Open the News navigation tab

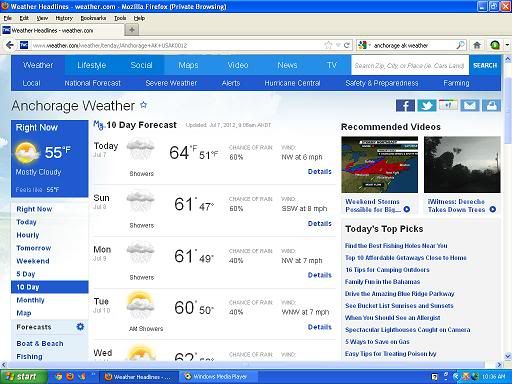287,65
